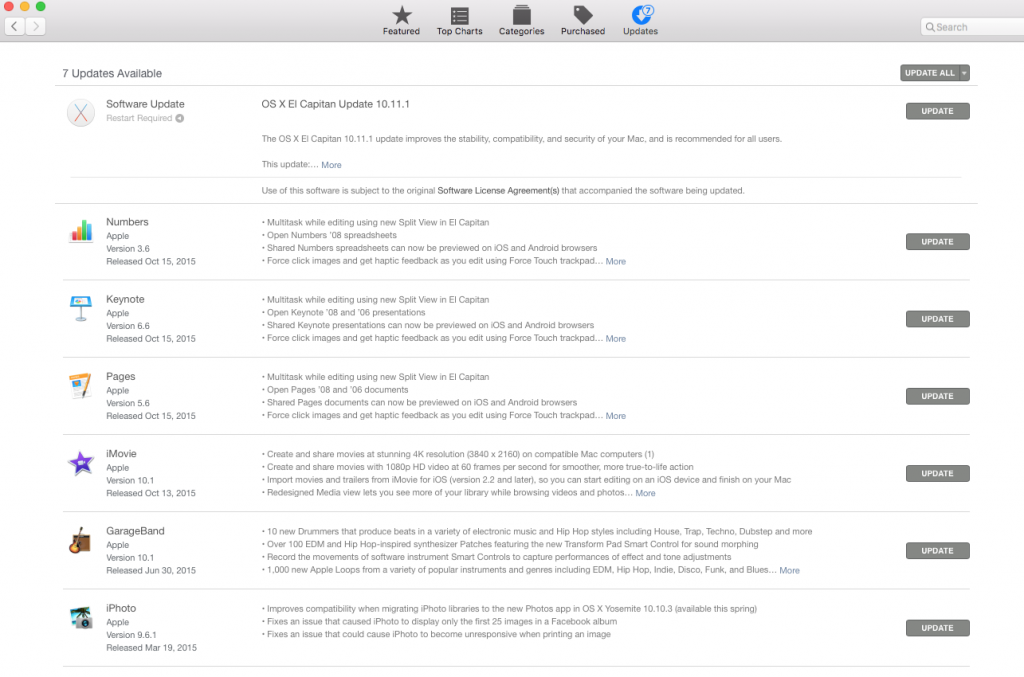Viewport: 1024px width, 677px height.
Task: Click the Keynote app name
Action: (x=125, y=299)
